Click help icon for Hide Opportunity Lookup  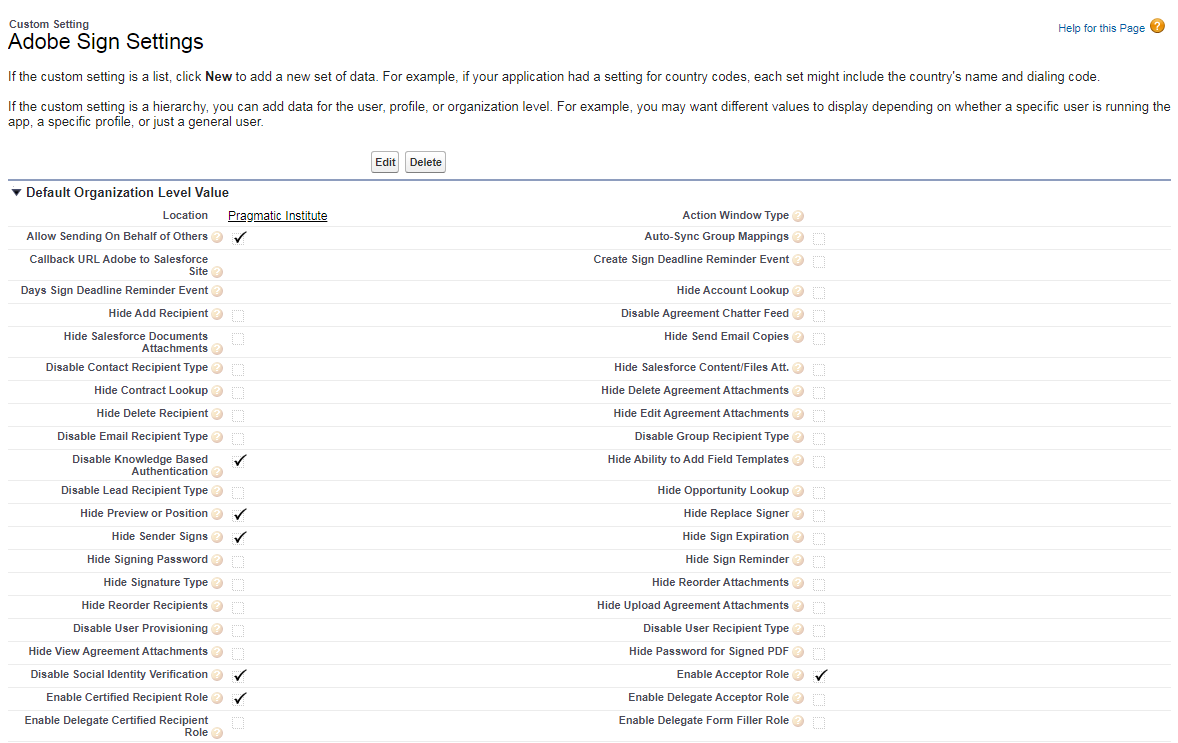click(798, 491)
